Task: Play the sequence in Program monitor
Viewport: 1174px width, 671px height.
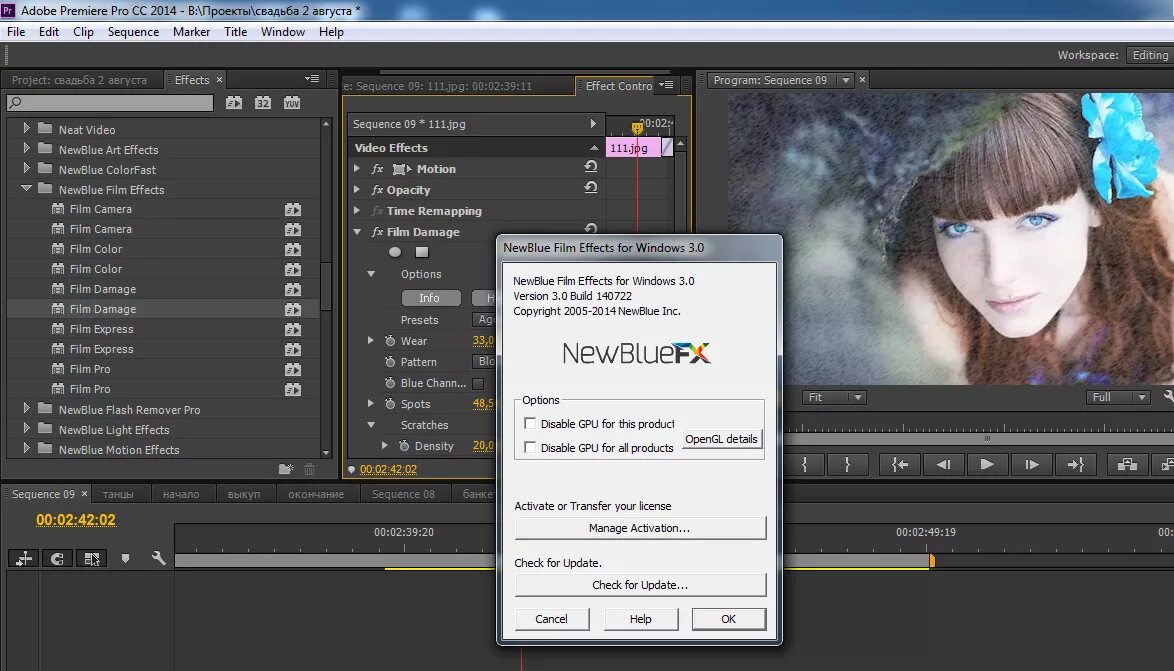Action: tap(987, 464)
